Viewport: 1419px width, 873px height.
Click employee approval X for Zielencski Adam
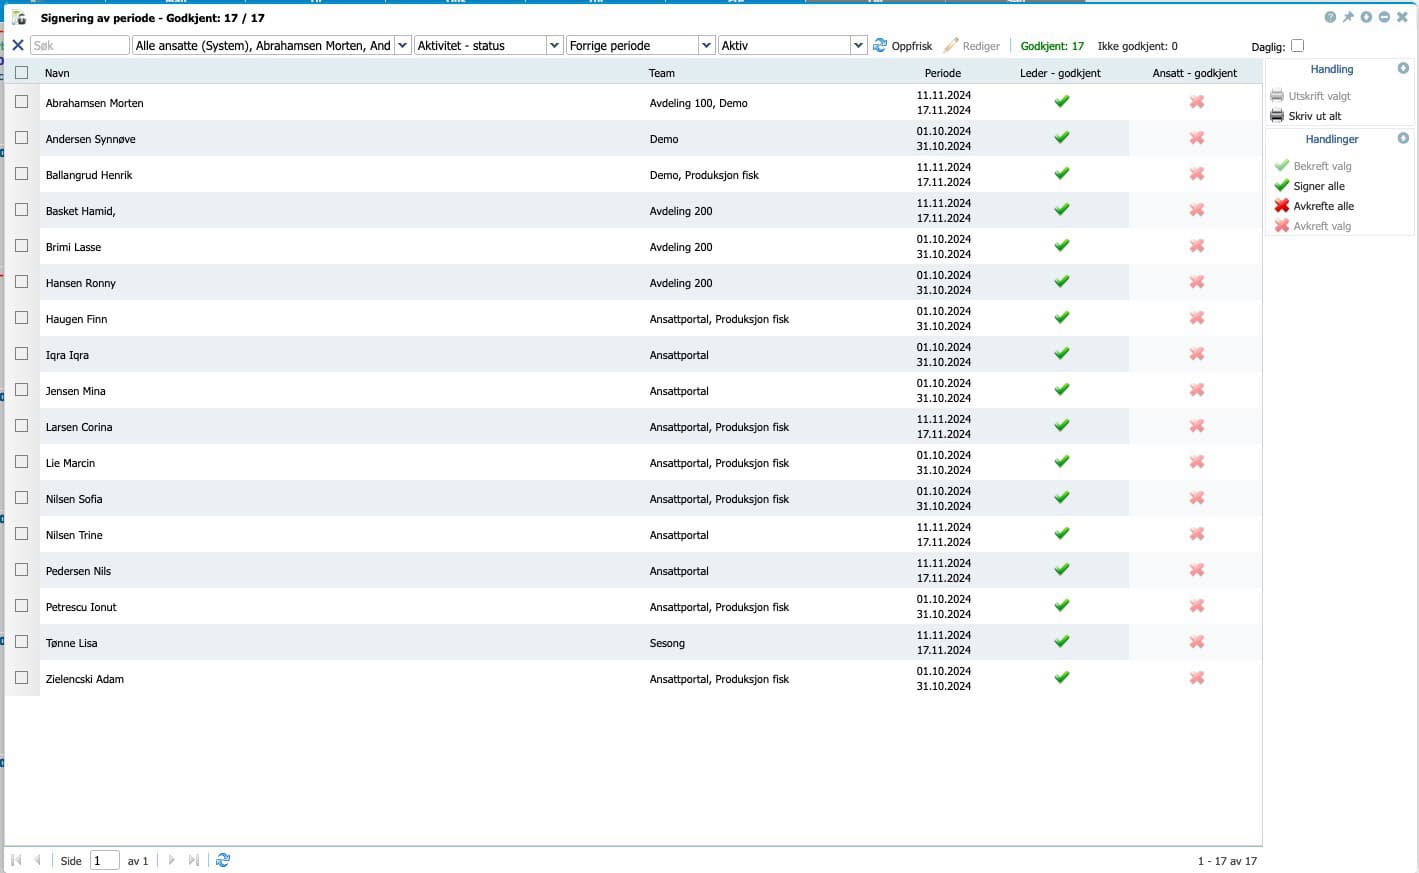pyautogui.click(x=1197, y=678)
